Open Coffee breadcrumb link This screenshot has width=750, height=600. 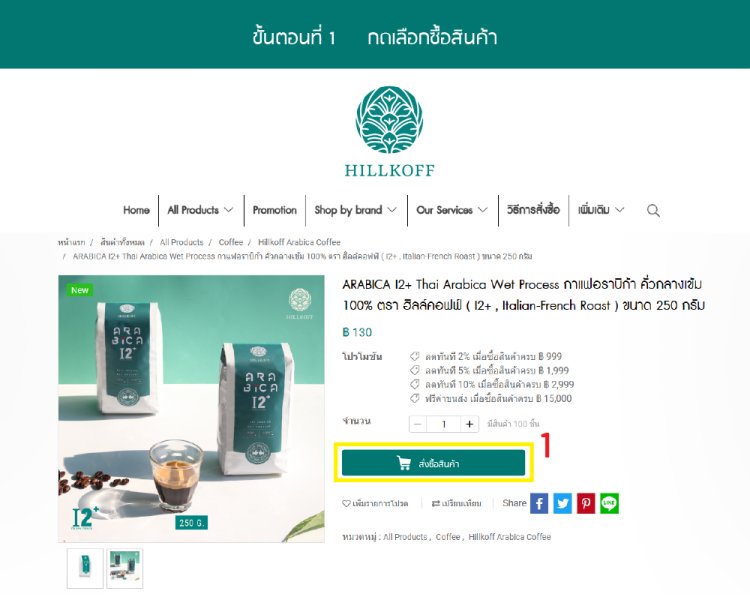click(x=231, y=242)
